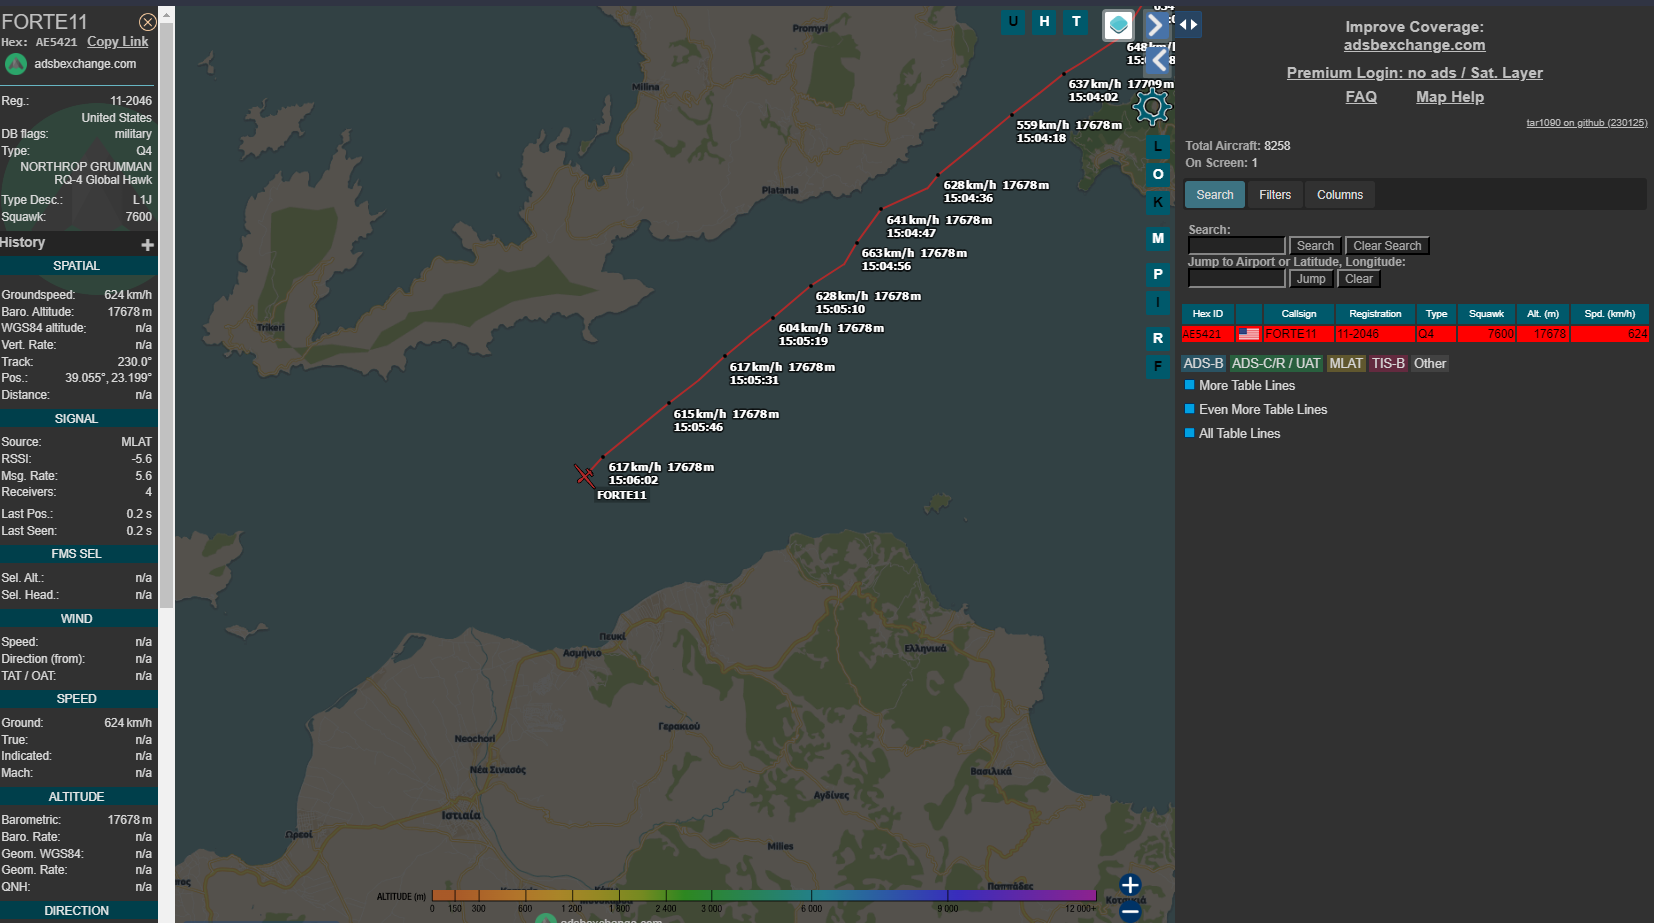Sort table by Hex ID column
The image size is (1654, 923).
[x=1207, y=314]
